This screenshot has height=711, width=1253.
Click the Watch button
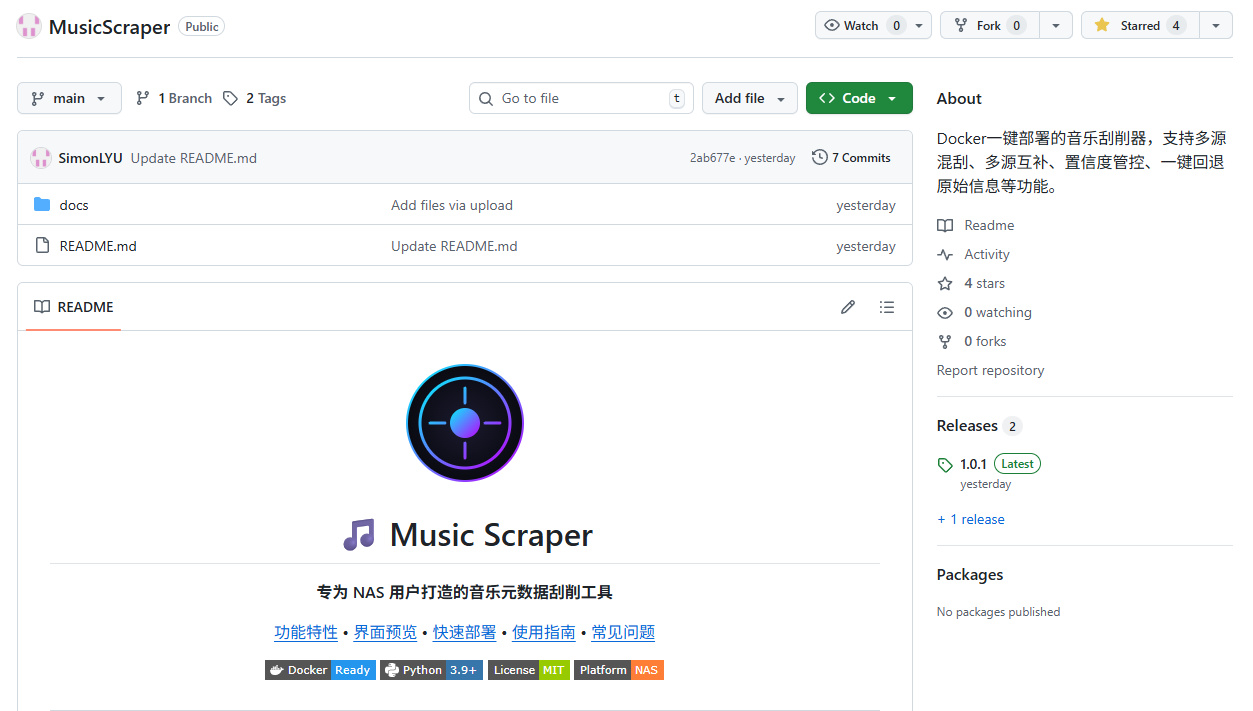(861, 26)
